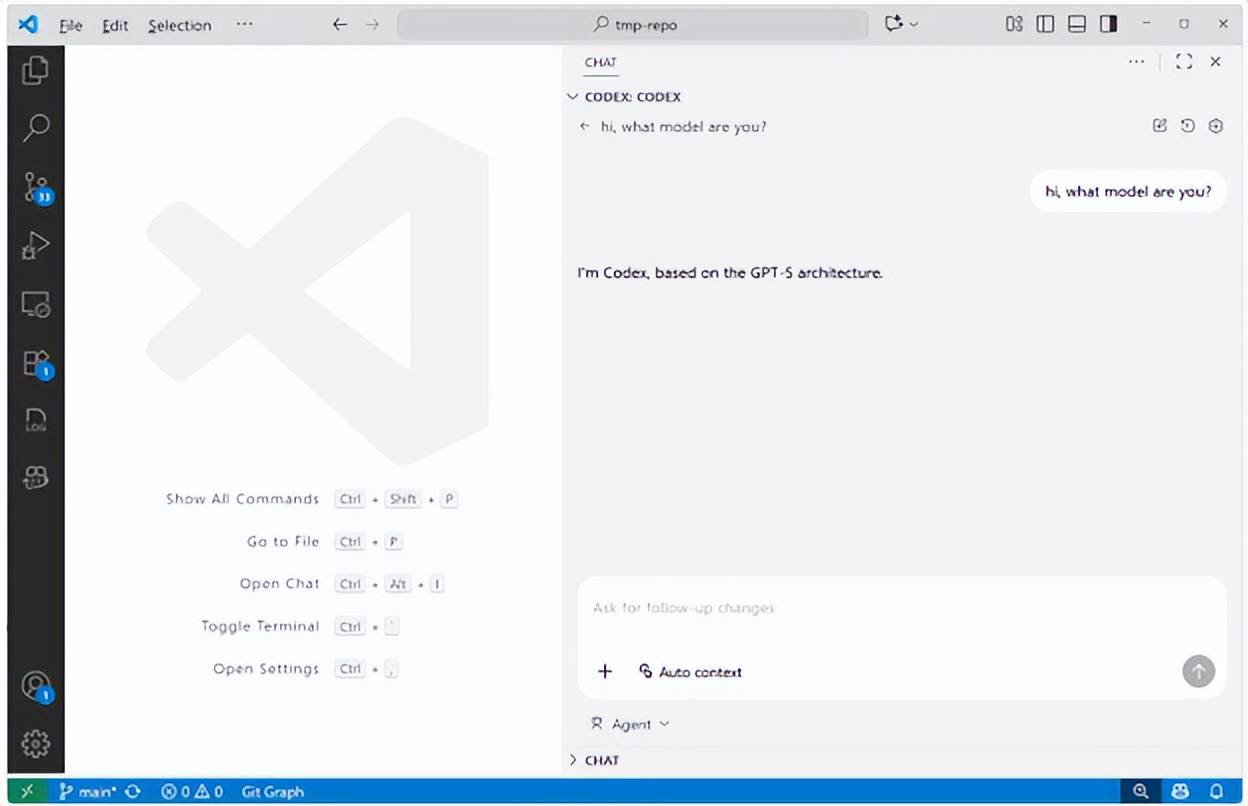1248x806 pixels.
Task: Click the reply 'I'm Codex, based on the GPT-5 architecture'
Action: (730, 272)
